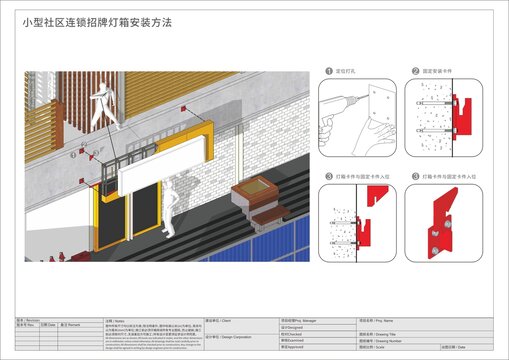The height and width of the screenshot is (360, 509).
Task: Click the Date field in title block
Action: pos(467,347)
